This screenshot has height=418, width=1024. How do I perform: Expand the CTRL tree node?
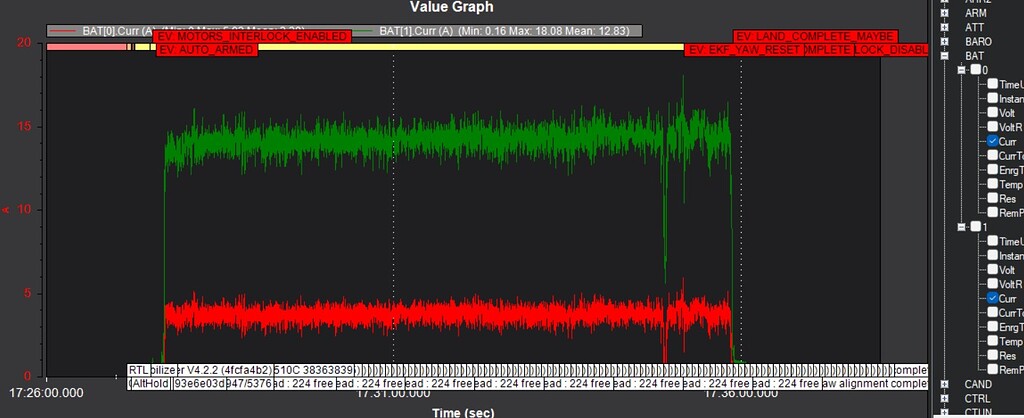point(945,398)
